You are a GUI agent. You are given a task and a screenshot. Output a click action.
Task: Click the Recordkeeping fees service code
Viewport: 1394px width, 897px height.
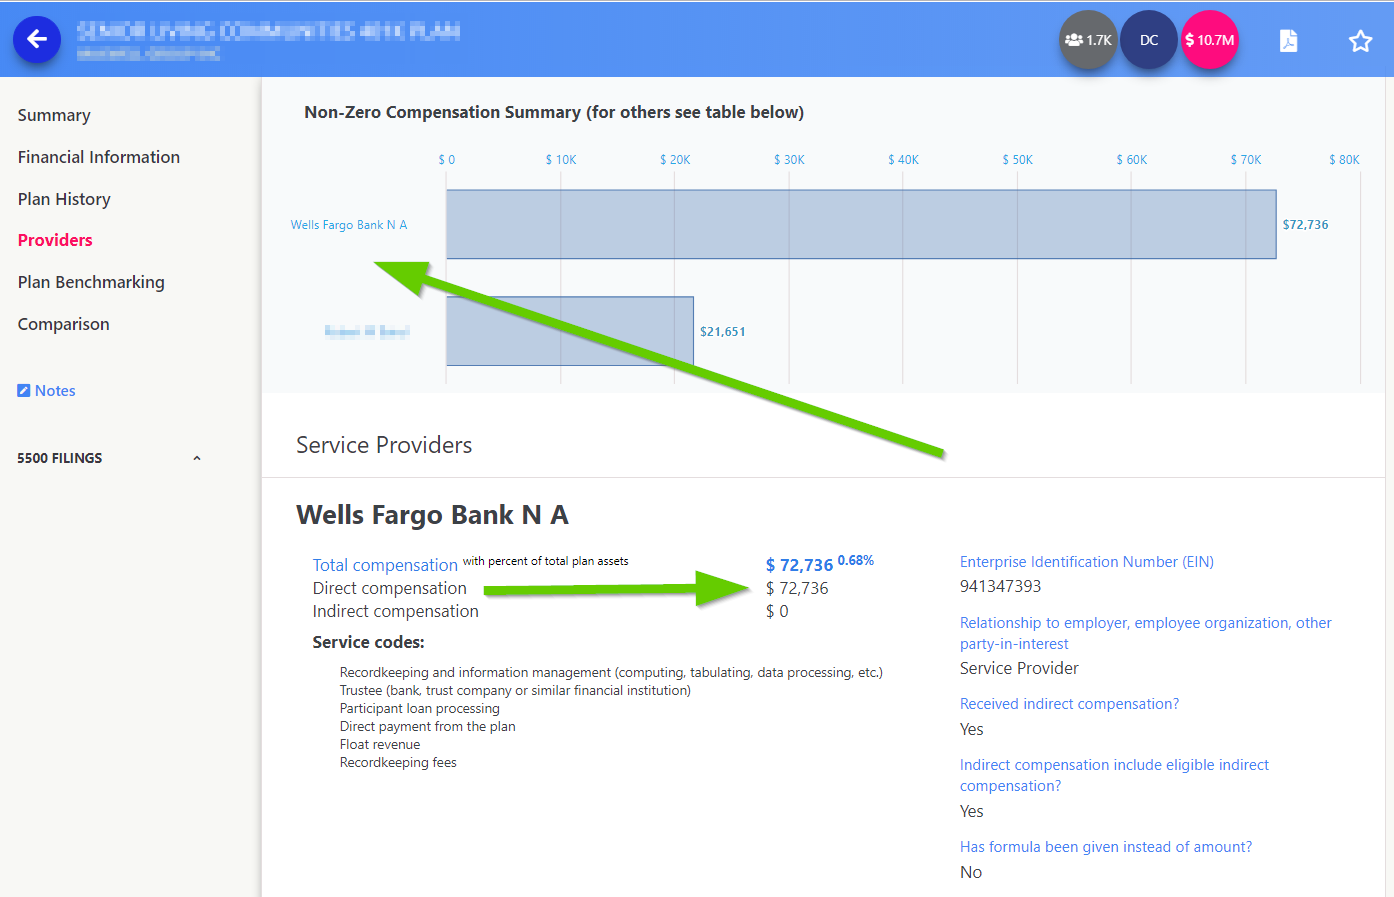click(398, 762)
